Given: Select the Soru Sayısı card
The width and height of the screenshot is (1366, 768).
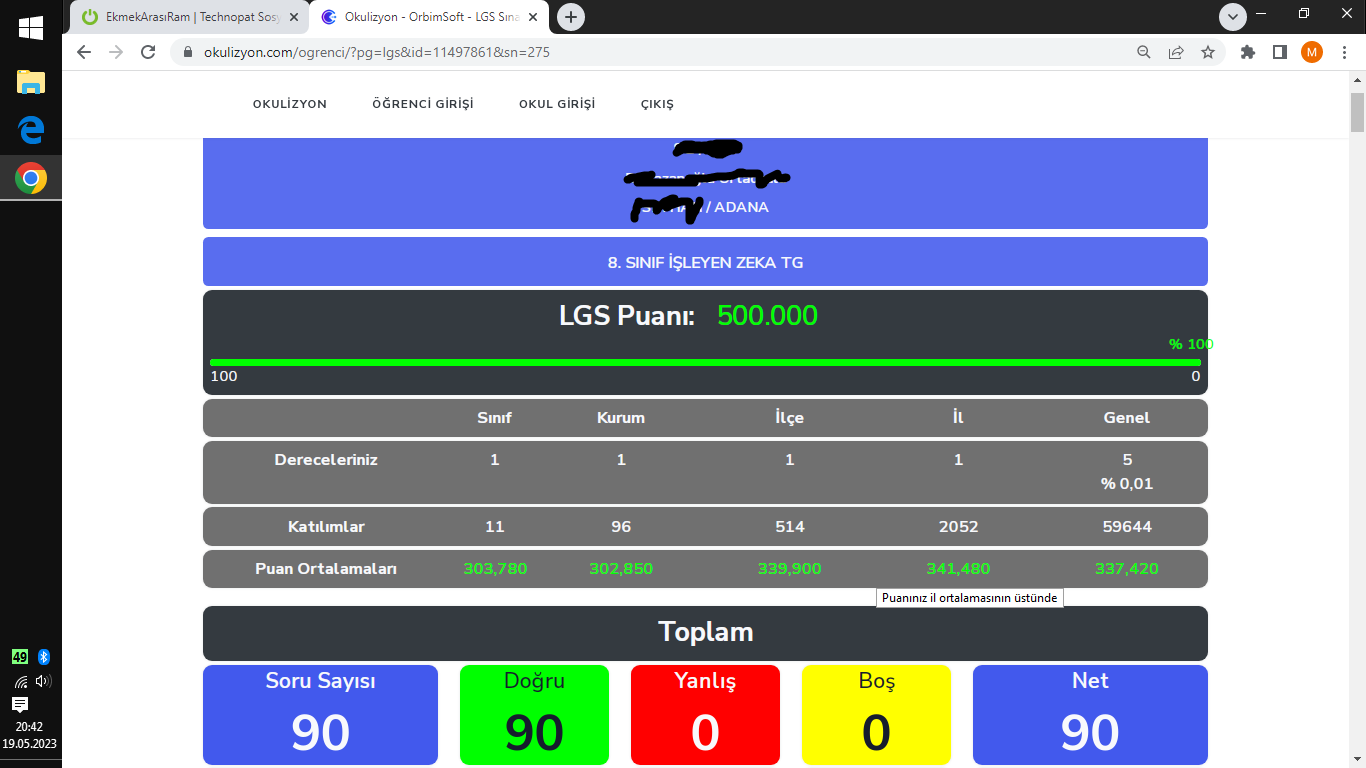Looking at the screenshot, I should [320, 715].
